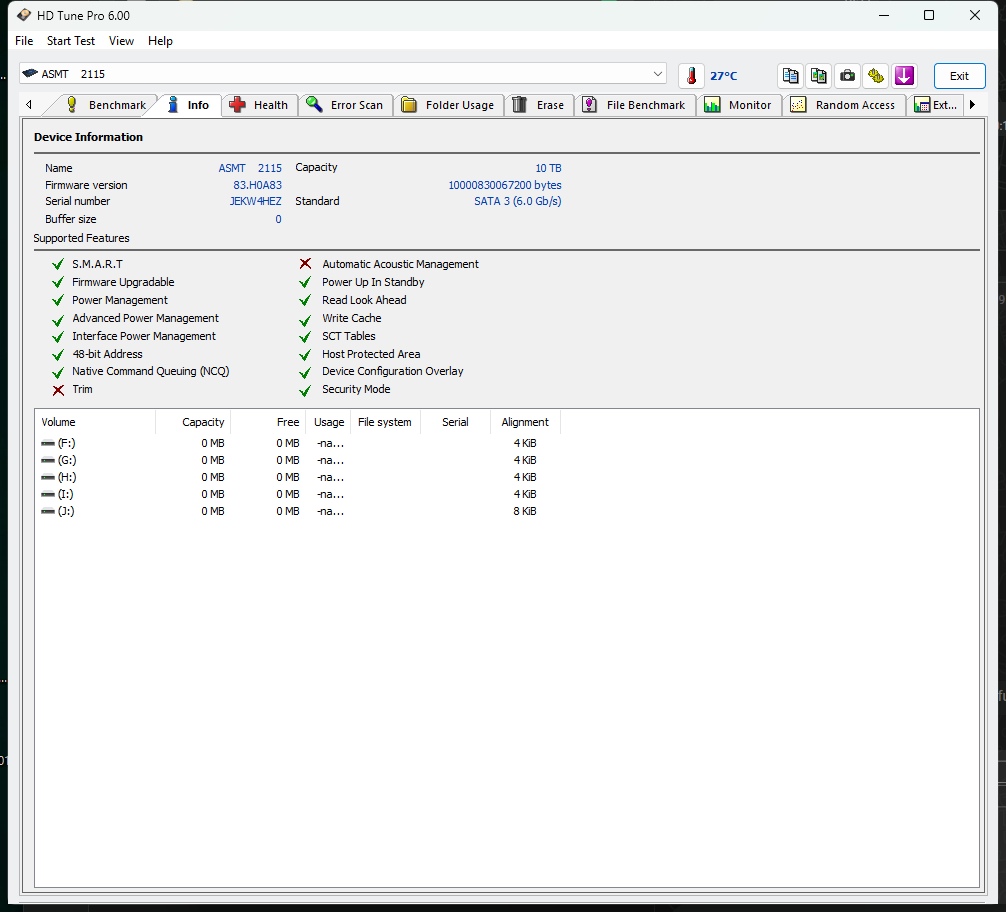The image size is (1006, 912).
Task: Click the red X beside Trim
Action: click(x=58, y=390)
